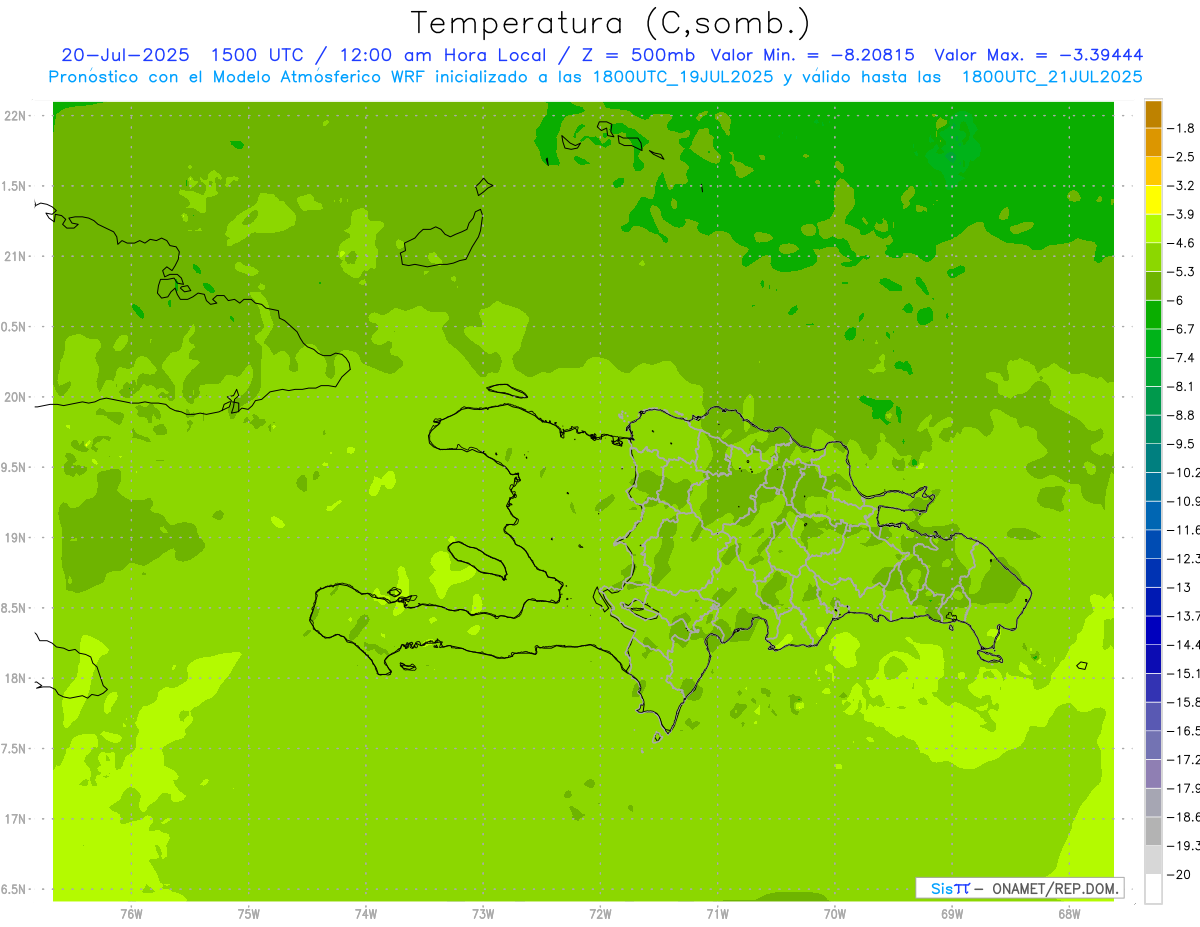Viewport: 1200px width, 927px height.
Task: Click the '68W' longitude label
Action: coord(1069,914)
